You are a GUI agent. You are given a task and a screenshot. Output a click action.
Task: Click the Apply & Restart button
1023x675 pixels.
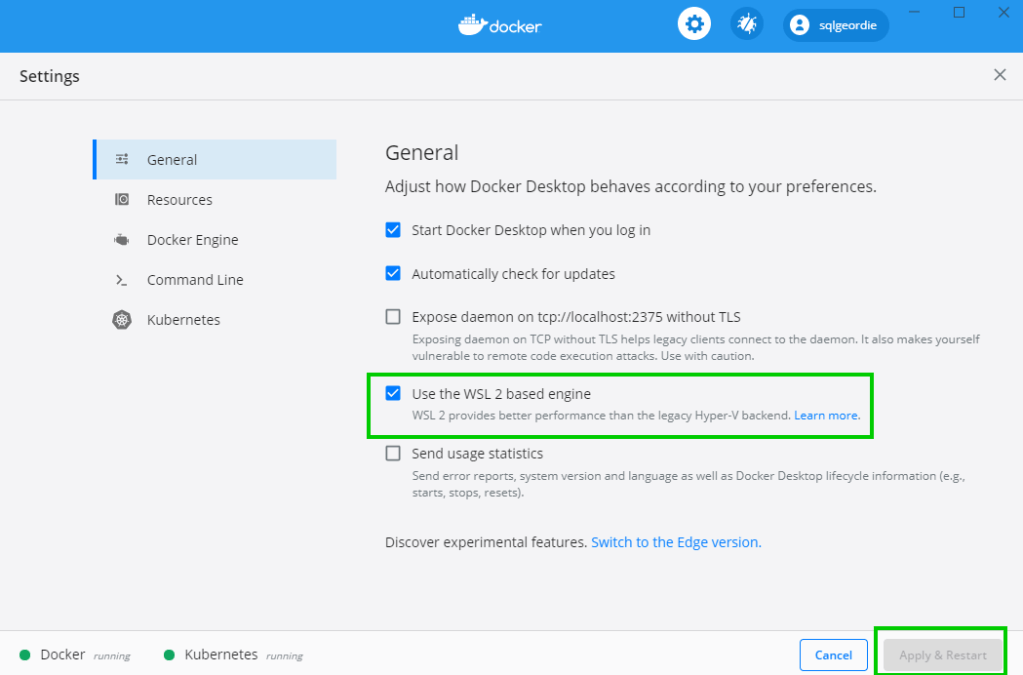coord(942,655)
